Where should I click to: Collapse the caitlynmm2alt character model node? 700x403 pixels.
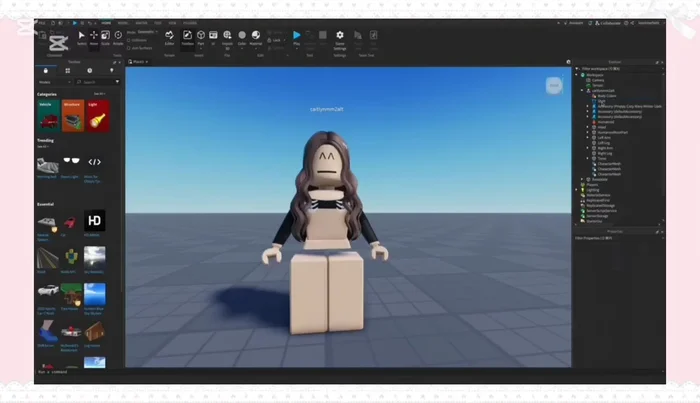click(x=582, y=91)
